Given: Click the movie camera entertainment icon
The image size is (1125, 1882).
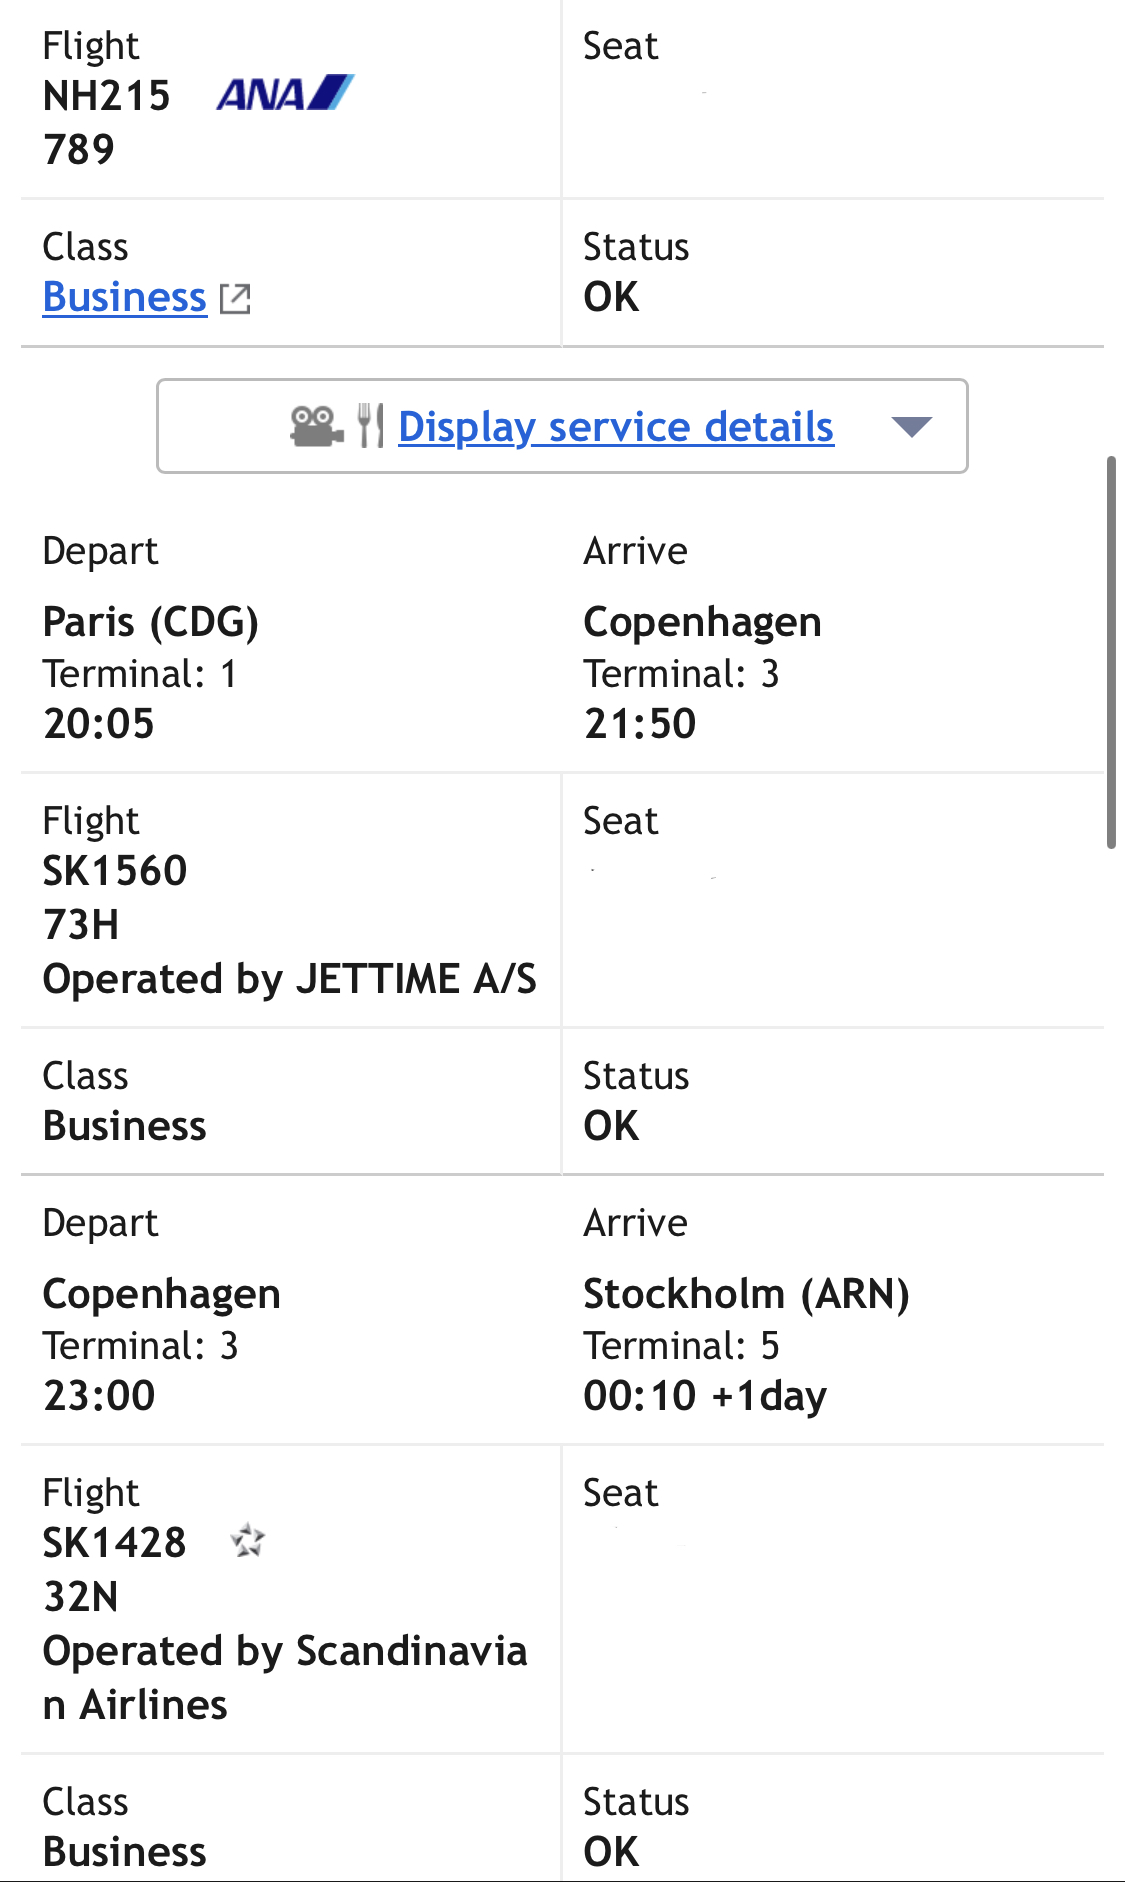Looking at the screenshot, I should point(316,427).
